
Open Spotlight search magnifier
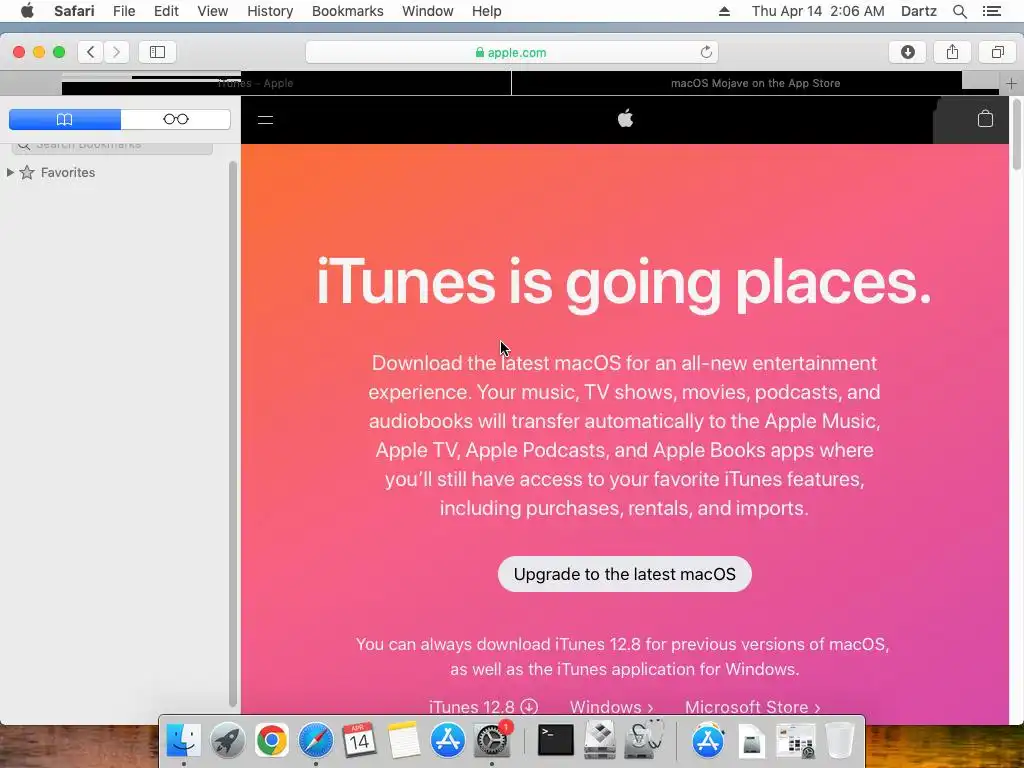click(x=959, y=11)
